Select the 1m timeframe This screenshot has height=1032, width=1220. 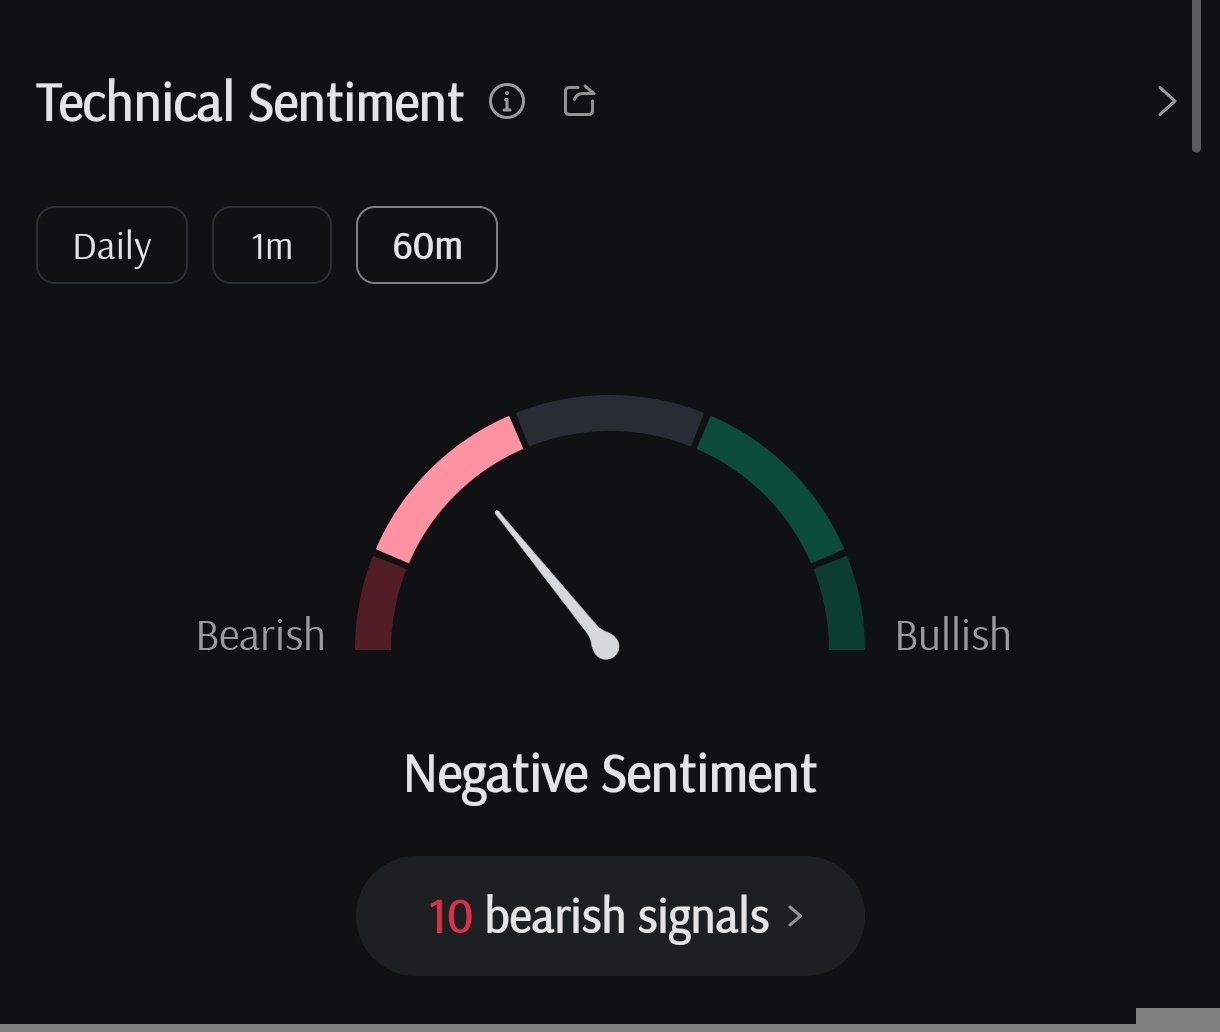point(271,246)
